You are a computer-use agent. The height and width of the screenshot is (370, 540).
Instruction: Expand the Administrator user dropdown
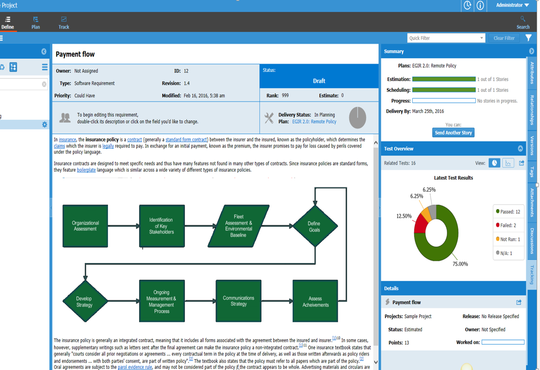coord(512,5)
